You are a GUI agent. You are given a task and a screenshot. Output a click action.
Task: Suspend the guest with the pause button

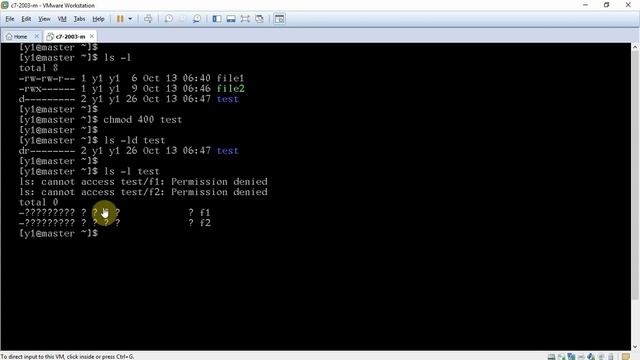(x=120, y=19)
